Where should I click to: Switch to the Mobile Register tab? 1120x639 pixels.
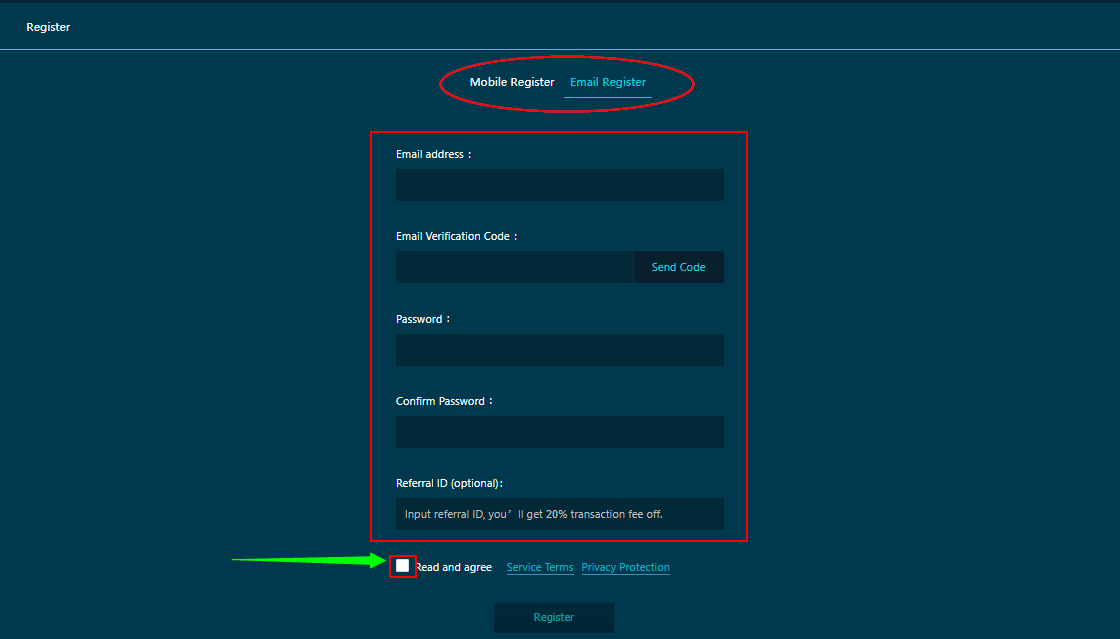pos(511,82)
